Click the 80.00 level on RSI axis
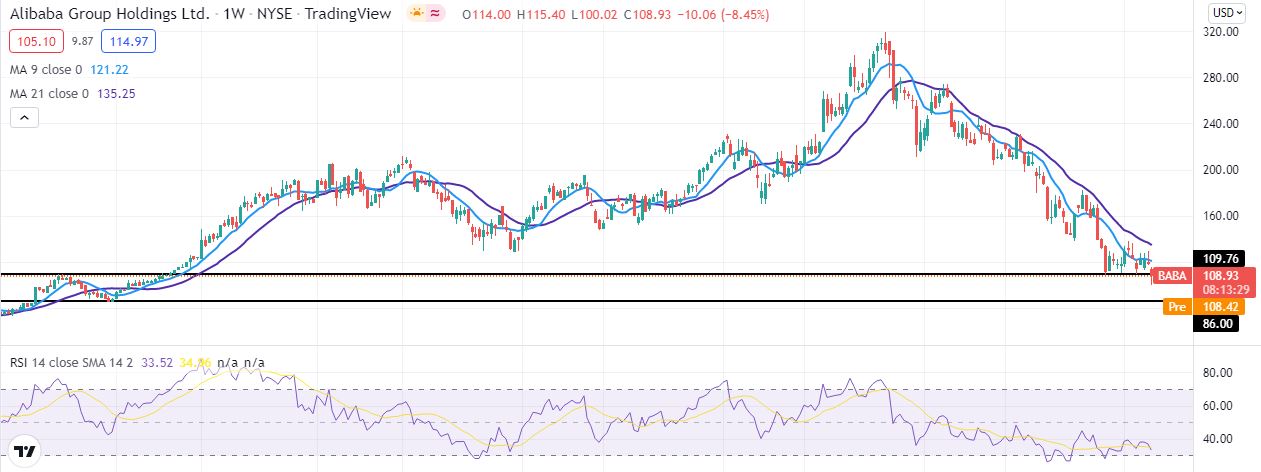 (1216, 374)
